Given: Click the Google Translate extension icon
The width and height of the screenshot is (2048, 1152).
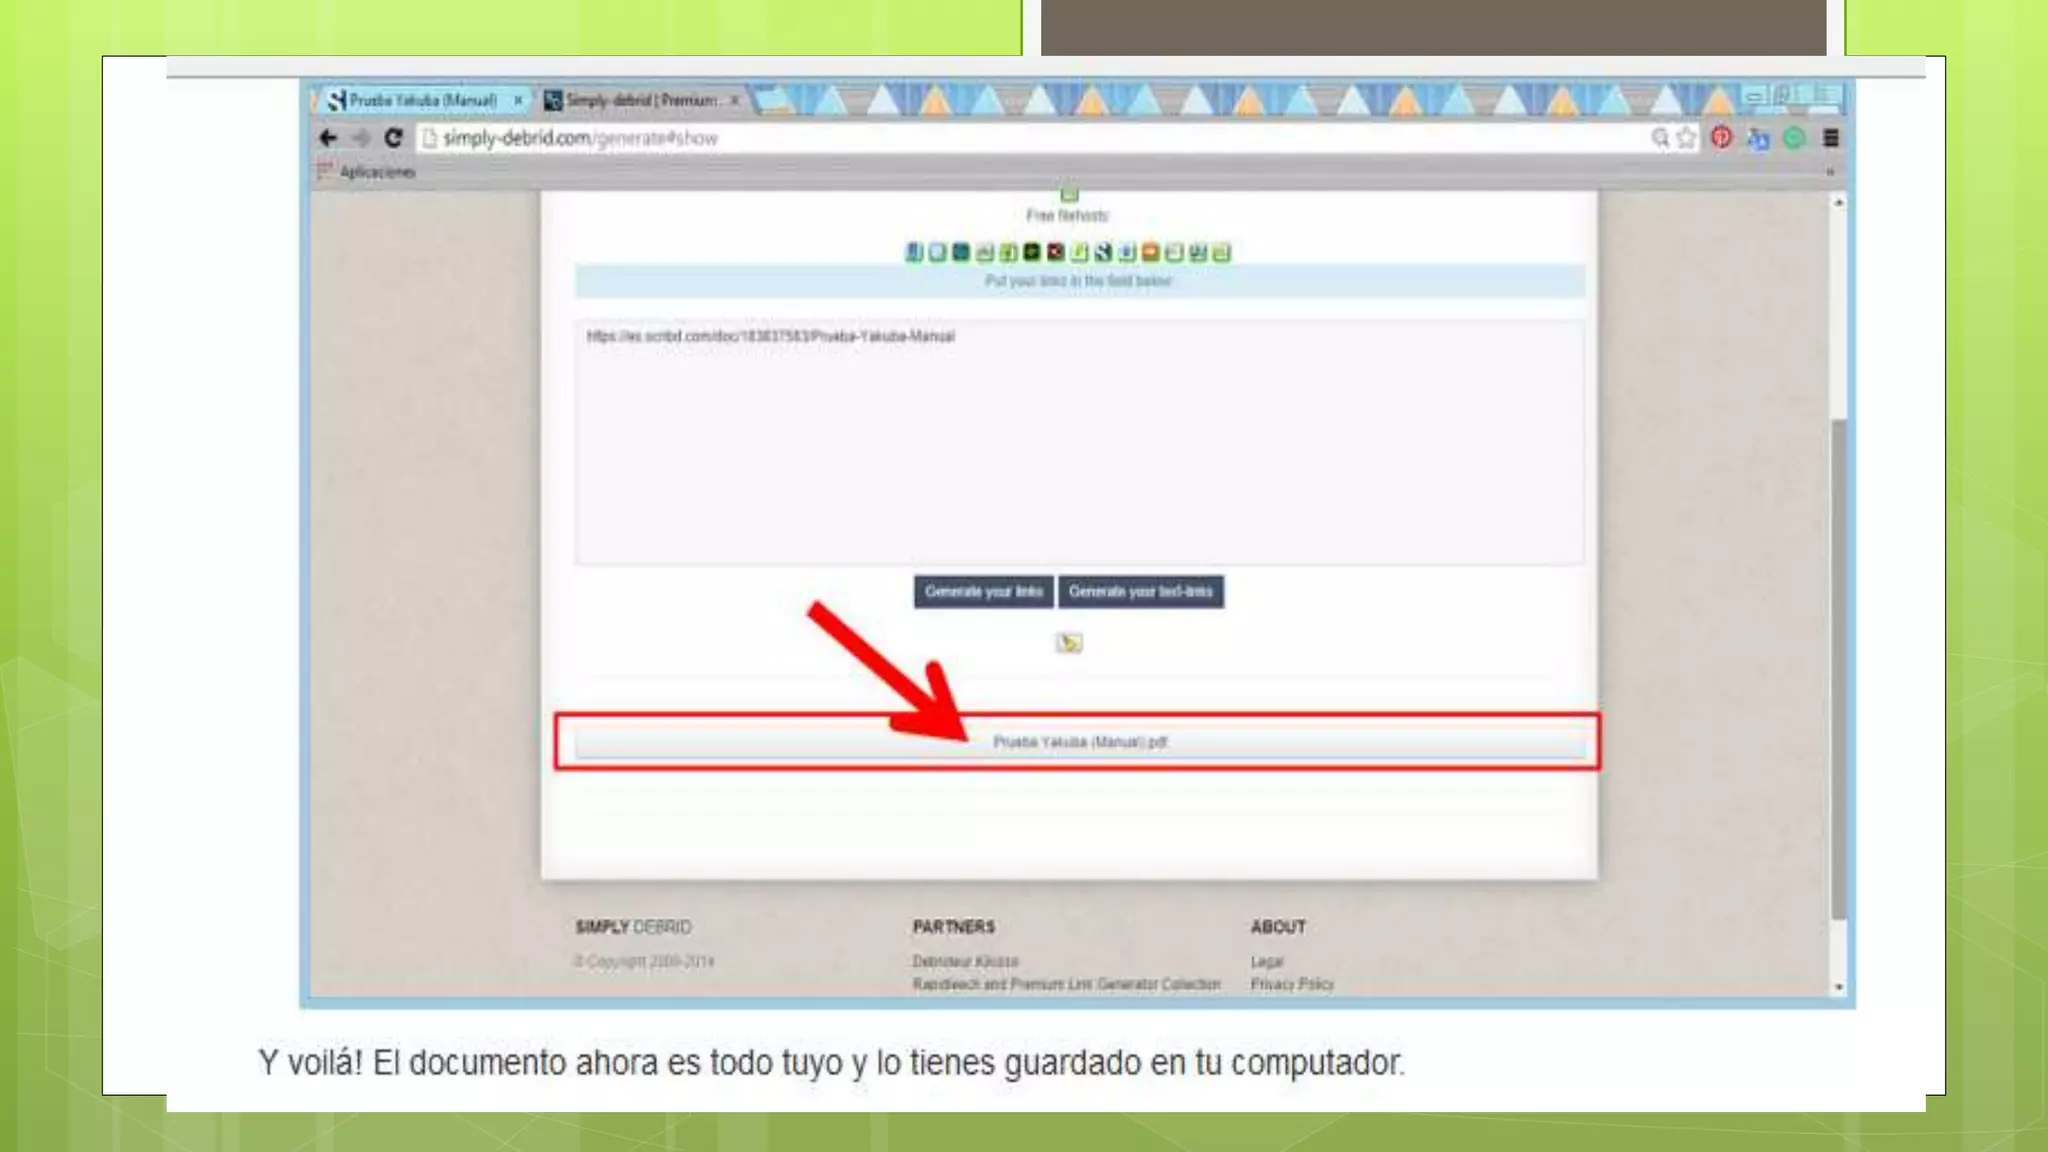Looking at the screenshot, I should point(1758,139).
